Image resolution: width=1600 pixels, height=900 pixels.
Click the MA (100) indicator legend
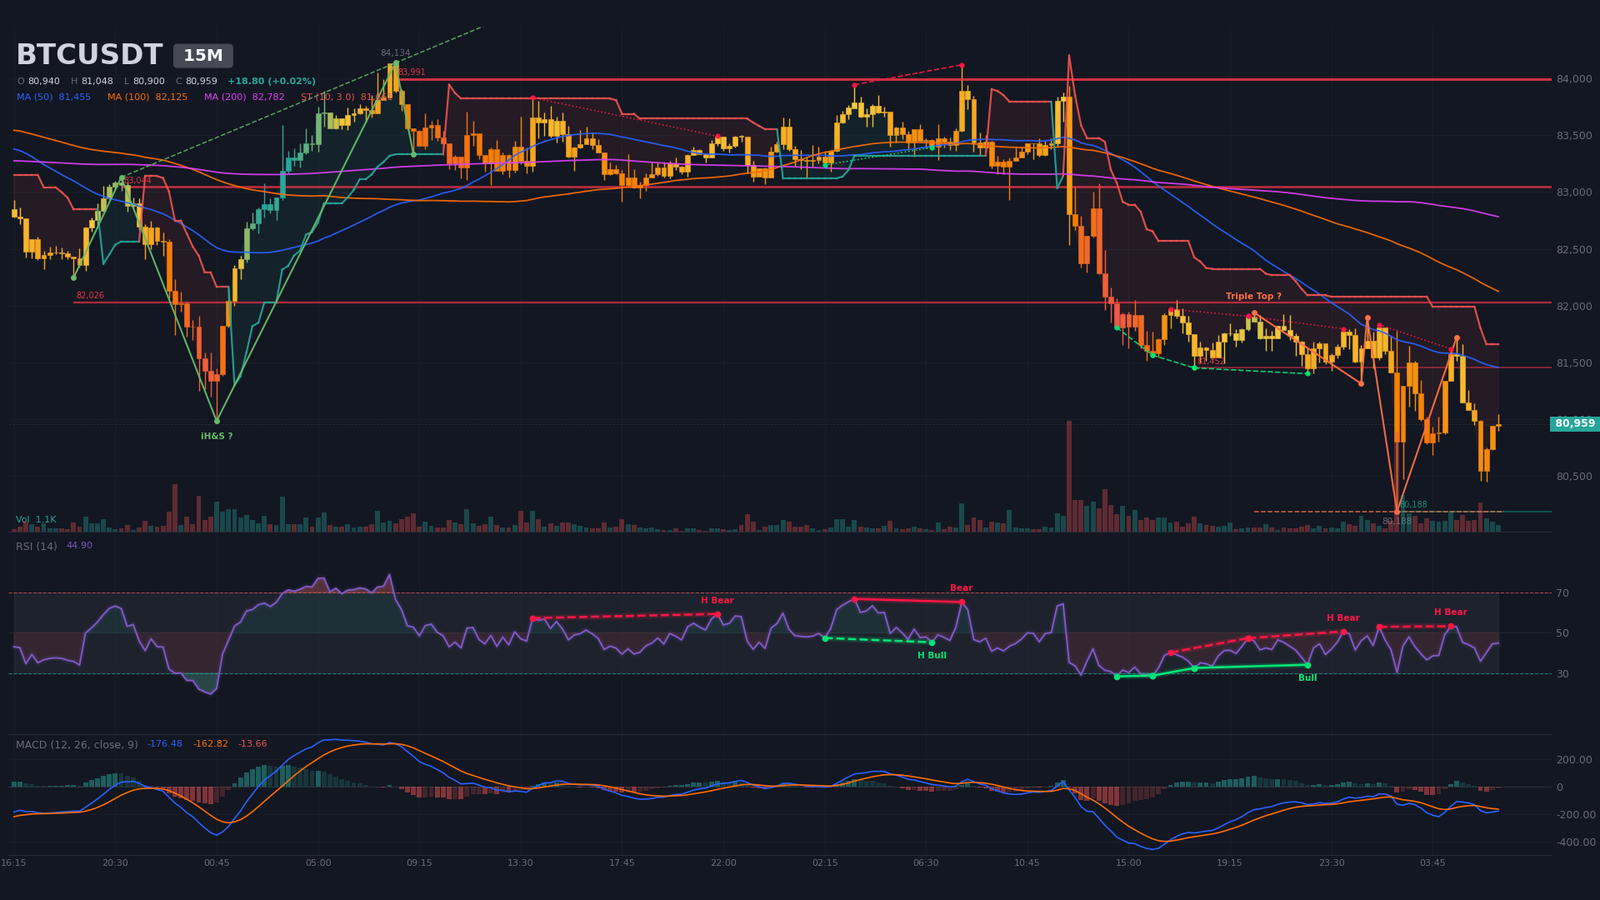click(147, 97)
